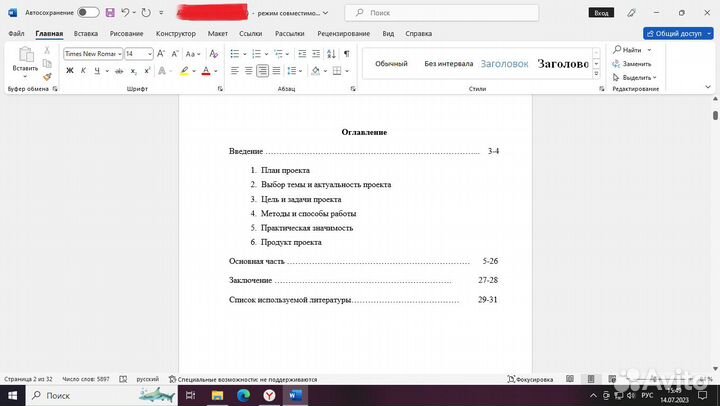Toggle italic К formatting

pos(83,71)
